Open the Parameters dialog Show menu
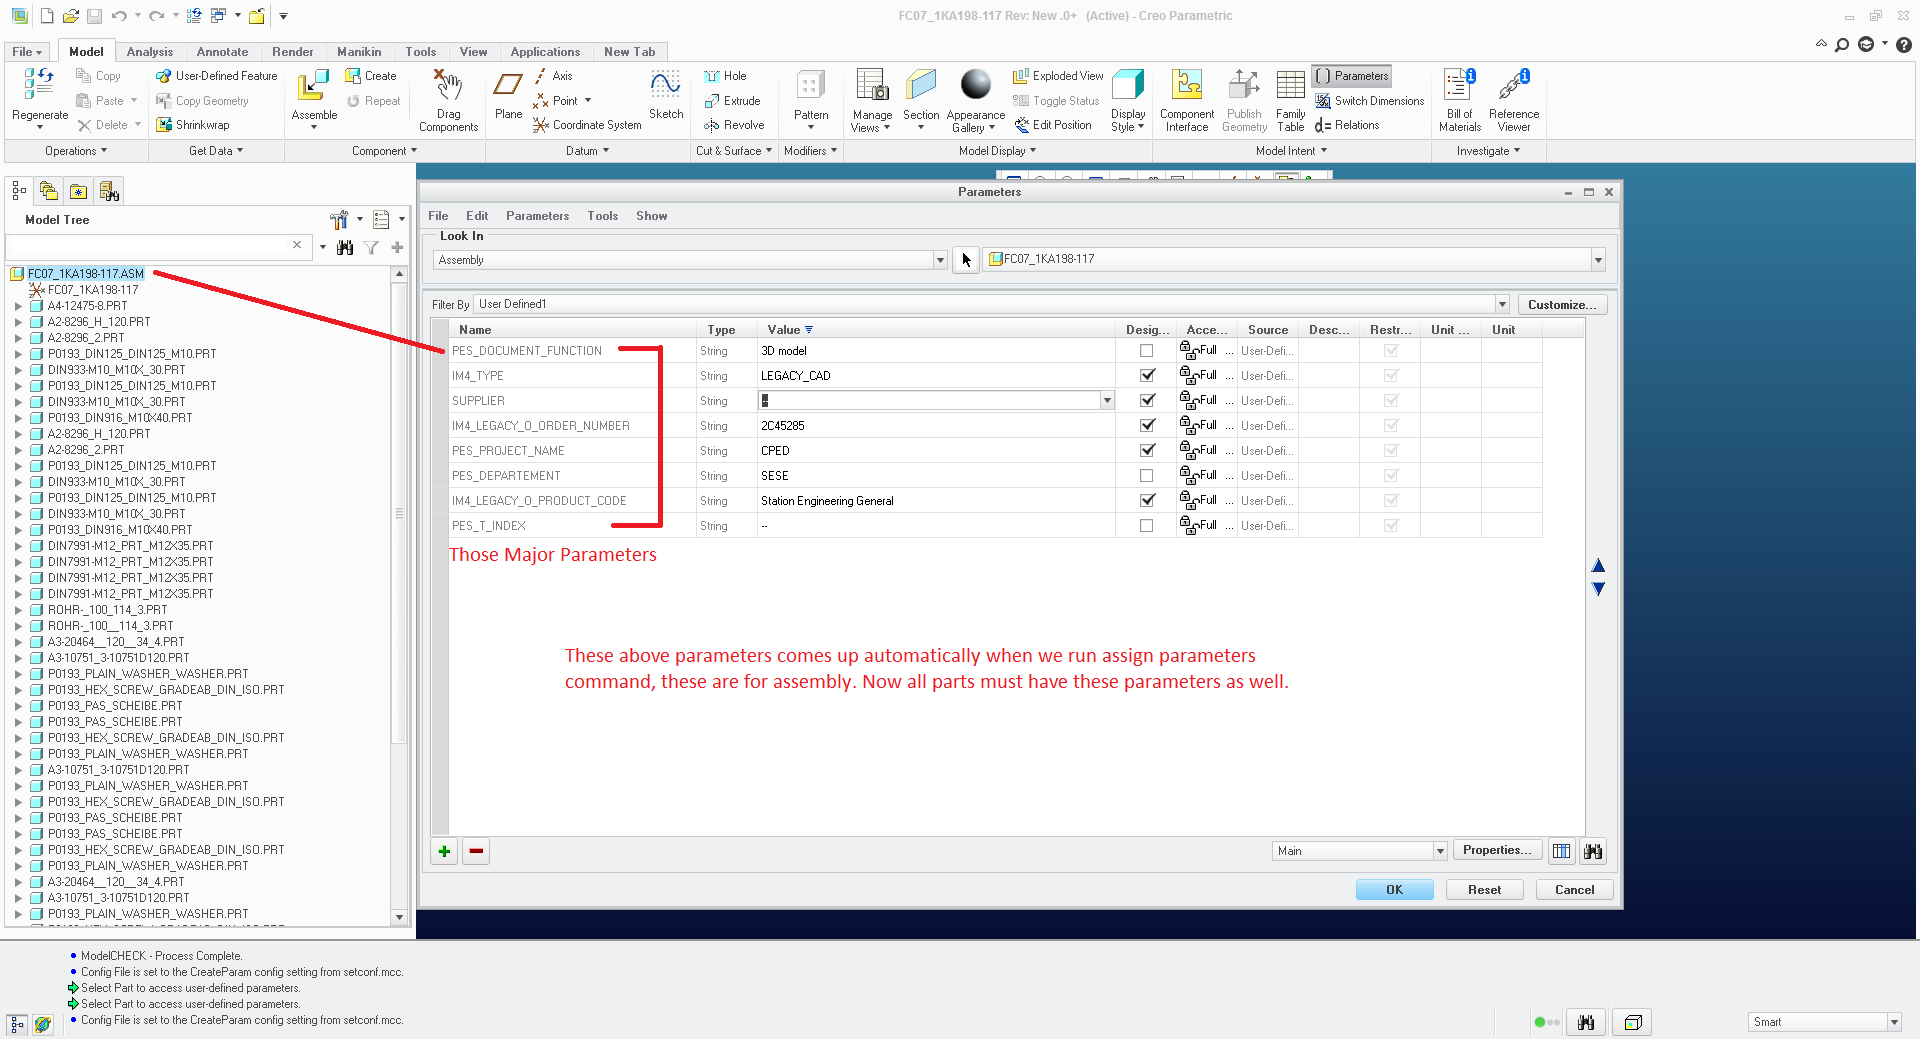The image size is (1920, 1040). click(x=651, y=216)
